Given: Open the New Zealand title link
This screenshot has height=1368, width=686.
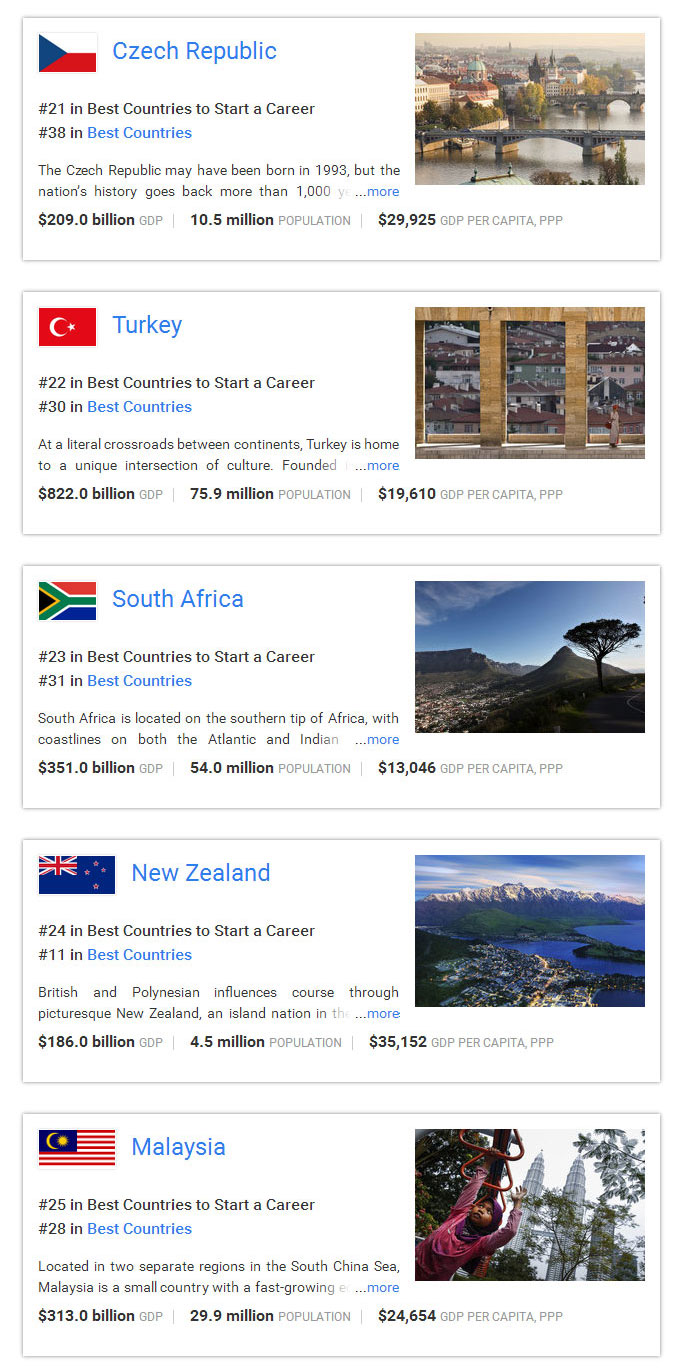Looking at the screenshot, I should click(200, 873).
